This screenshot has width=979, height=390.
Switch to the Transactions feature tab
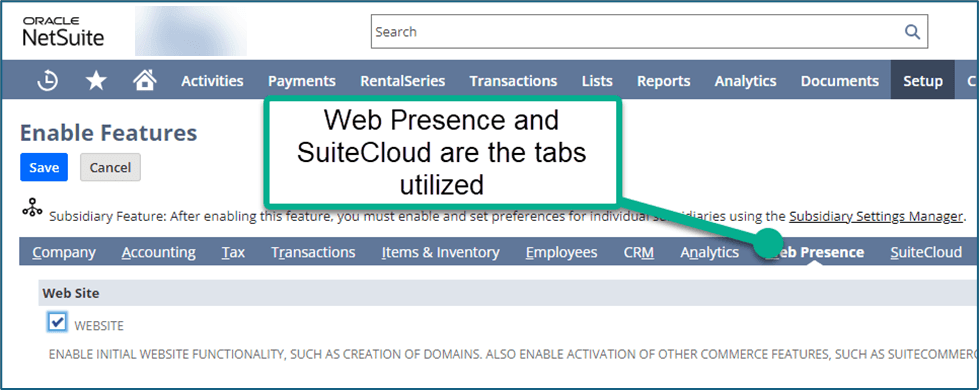313,252
